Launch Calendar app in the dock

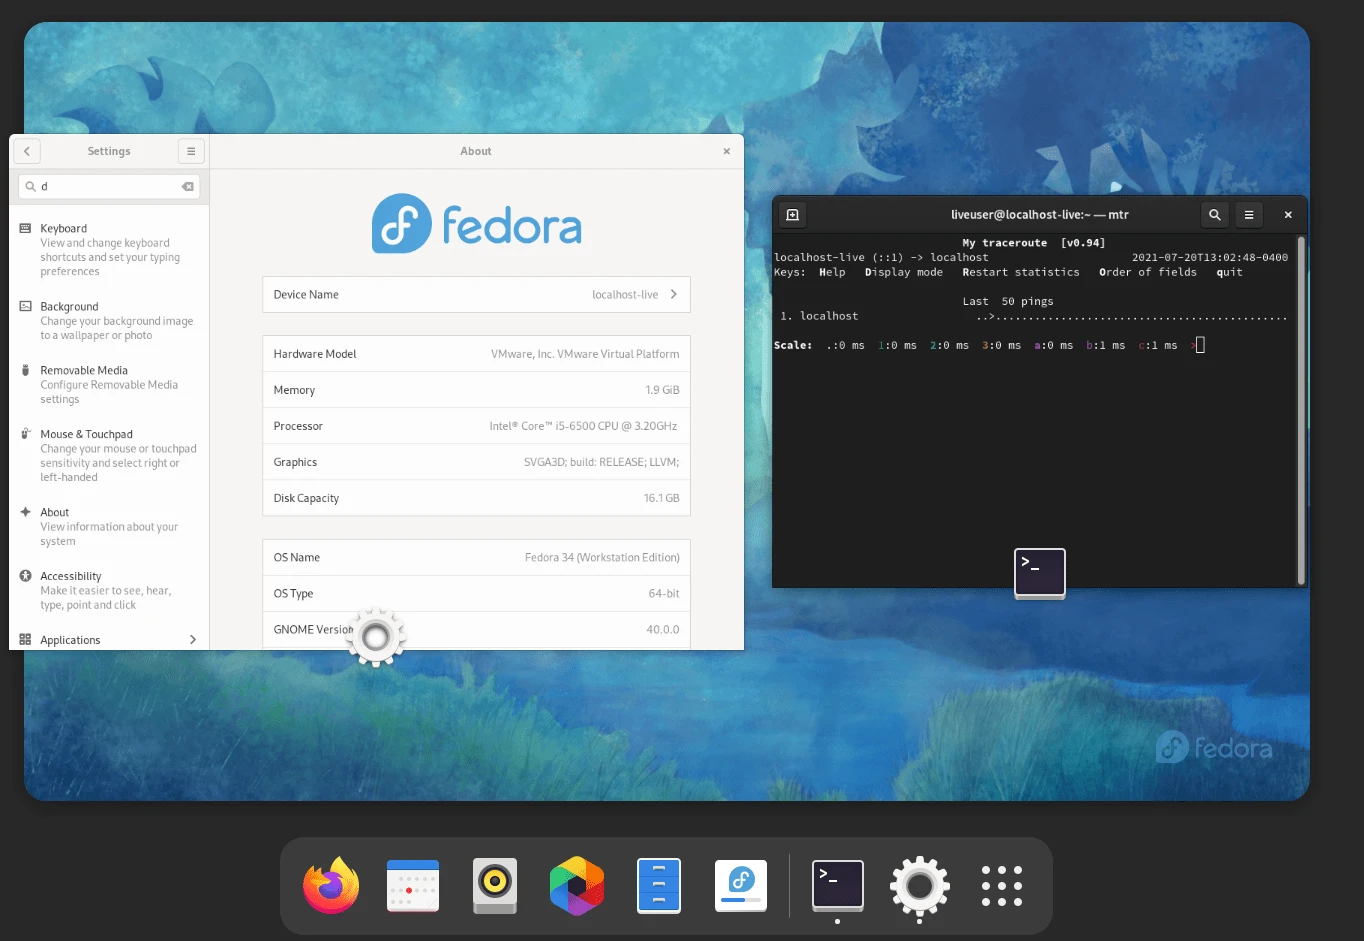[x=413, y=886]
